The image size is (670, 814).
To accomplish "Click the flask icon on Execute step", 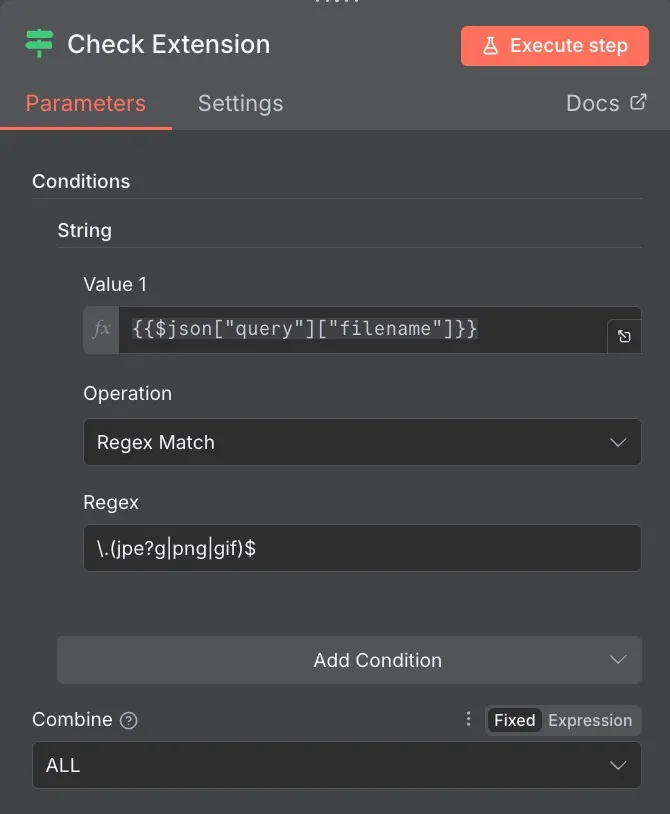I will click(x=491, y=46).
